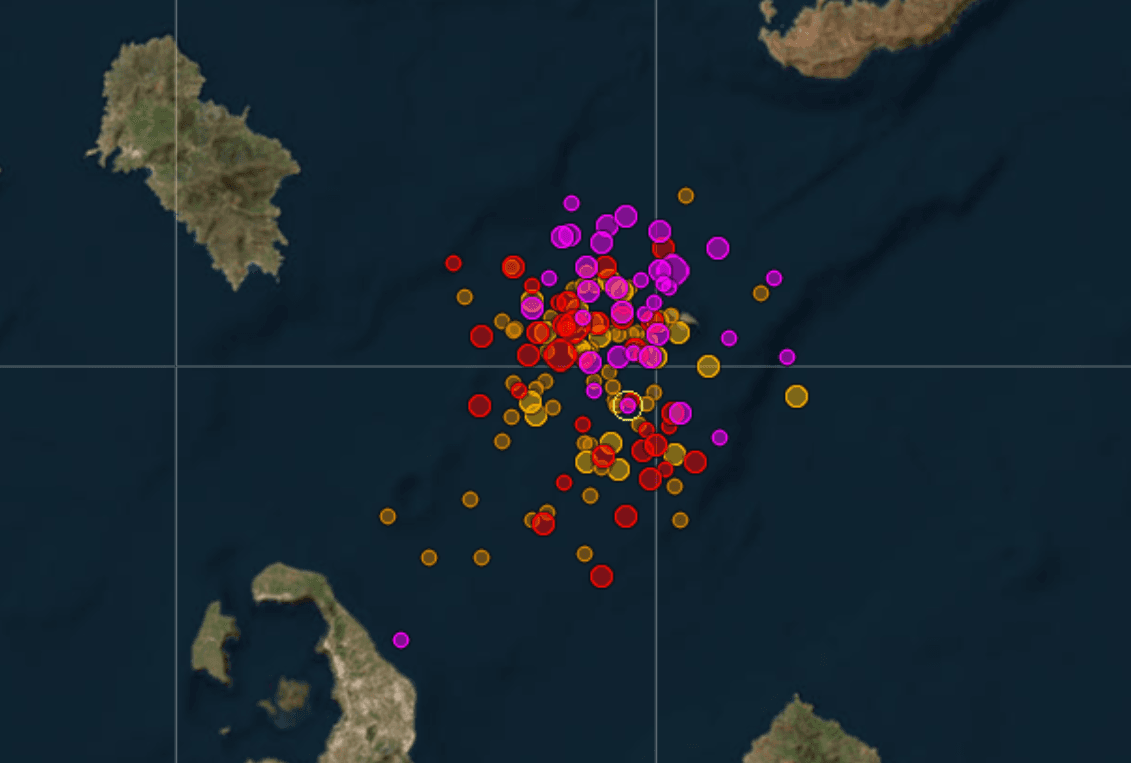The width and height of the screenshot is (1131, 763).
Task: Click the intersection of the right-hand gridlines
Action: (x=656, y=366)
